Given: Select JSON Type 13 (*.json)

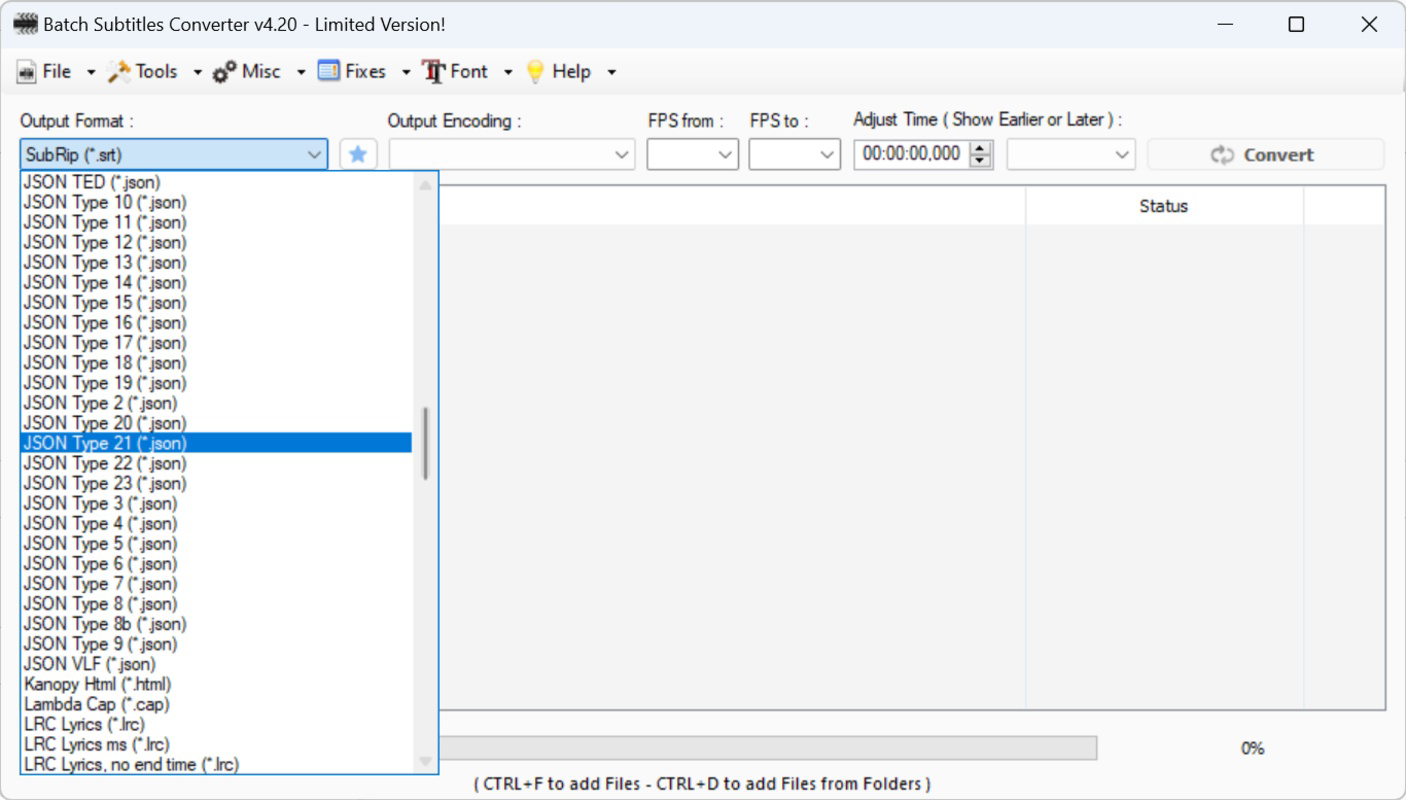Looking at the screenshot, I should [216, 262].
